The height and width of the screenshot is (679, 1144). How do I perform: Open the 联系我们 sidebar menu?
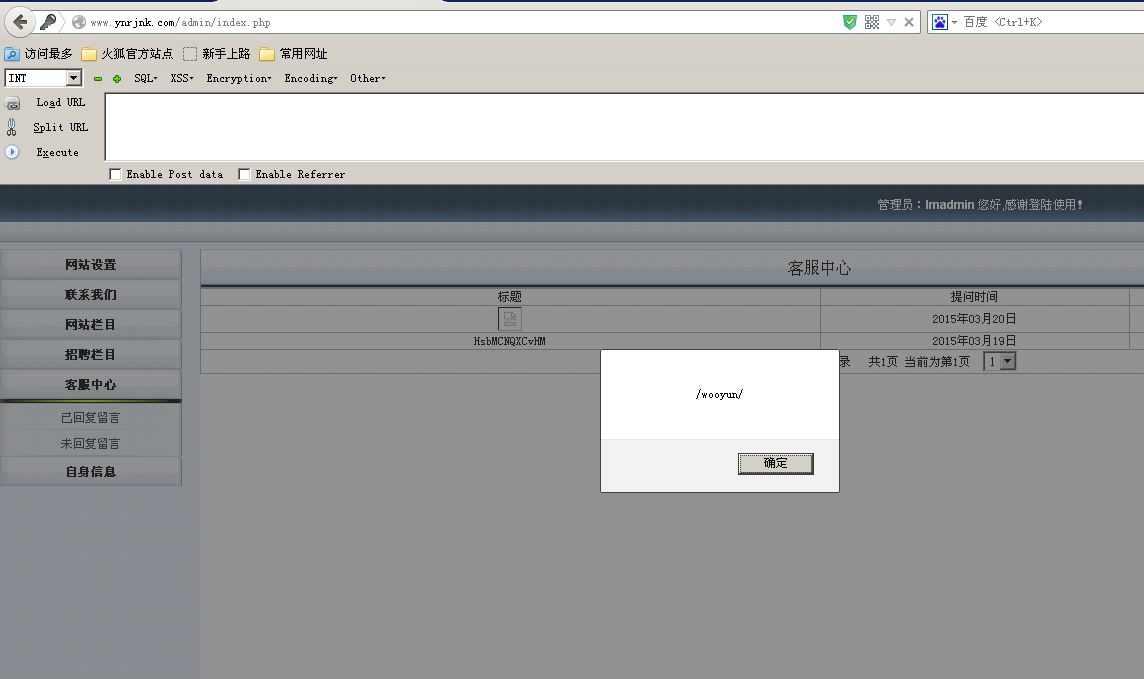point(90,295)
